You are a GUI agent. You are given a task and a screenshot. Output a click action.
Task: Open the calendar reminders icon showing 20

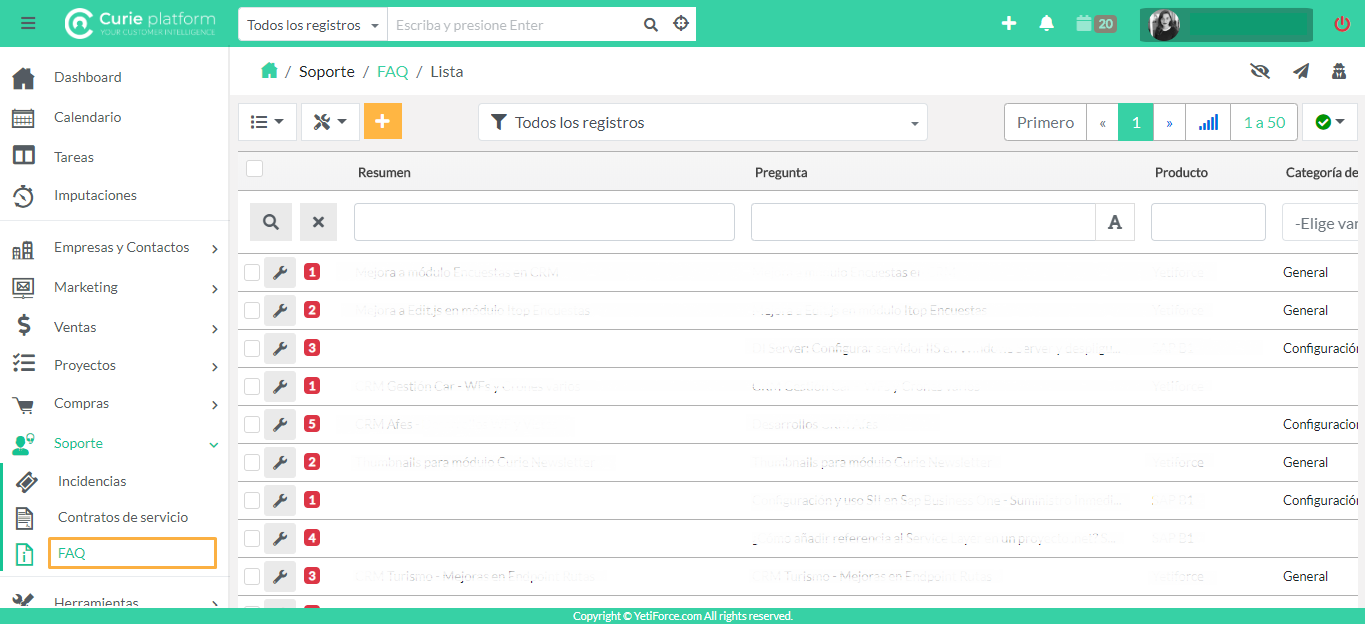[1095, 24]
